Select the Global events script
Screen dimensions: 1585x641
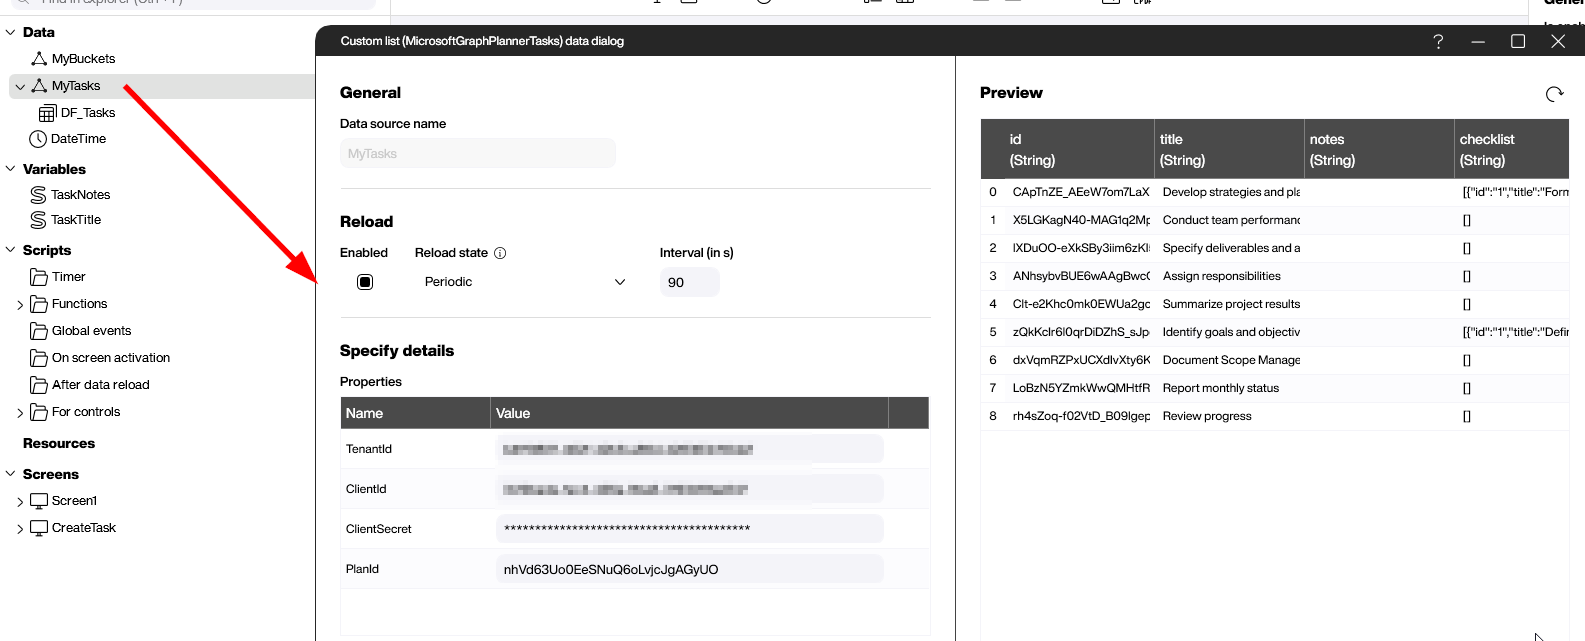(x=91, y=331)
